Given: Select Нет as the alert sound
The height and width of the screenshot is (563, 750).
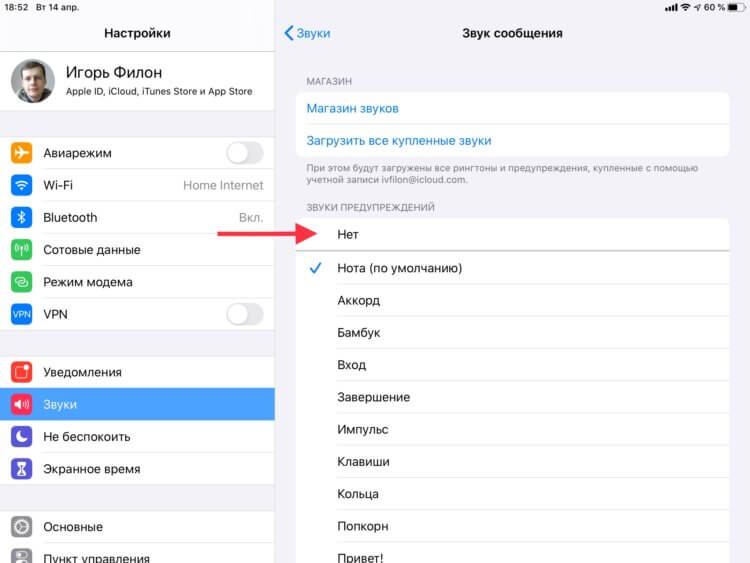Looking at the screenshot, I should (512, 234).
